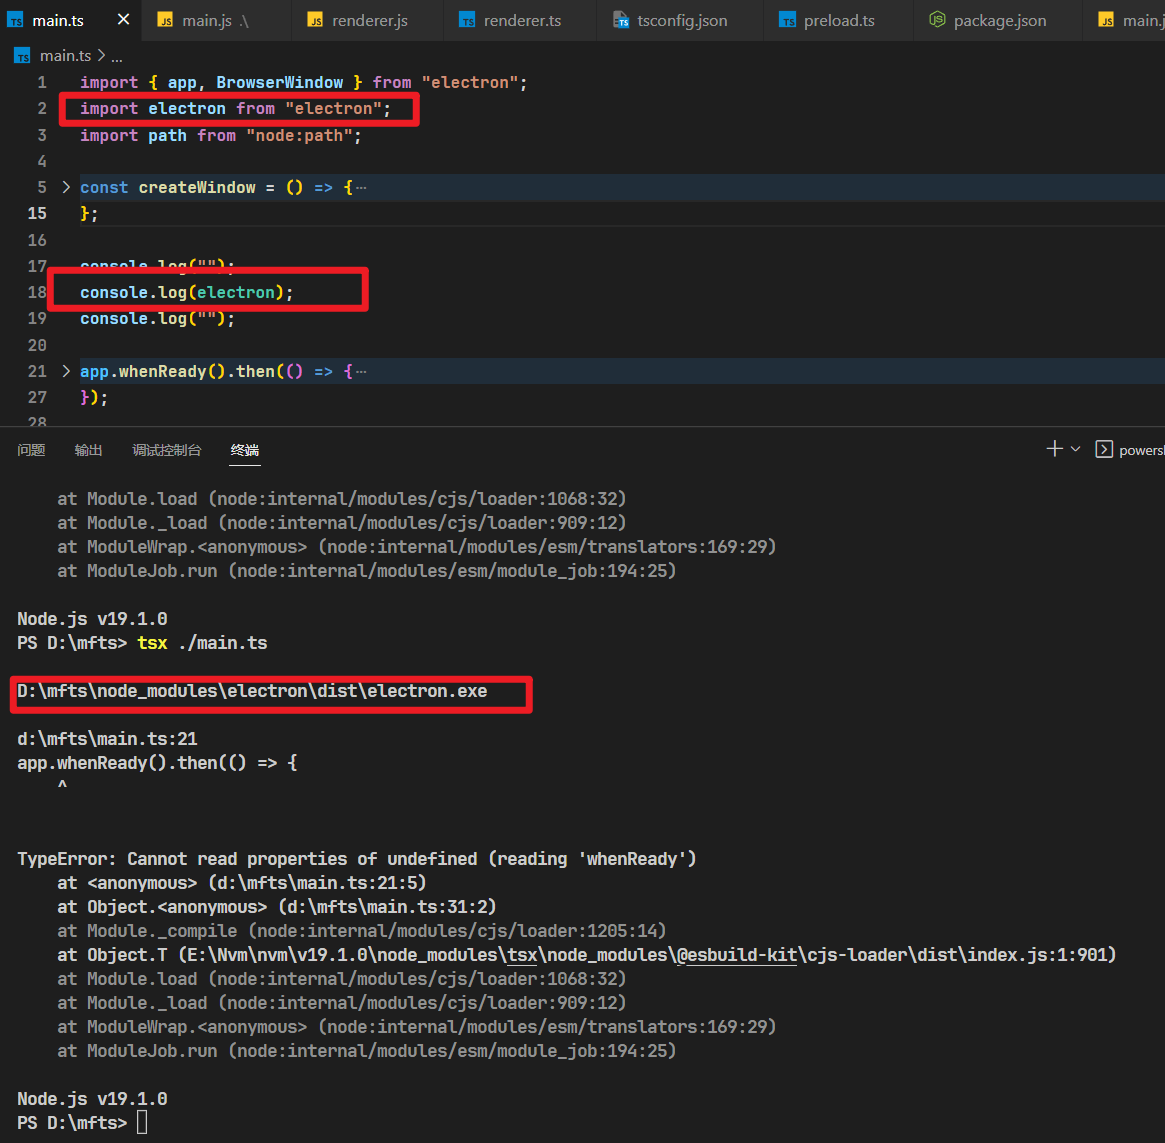This screenshot has width=1165, height=1143.
Task: Click the breadcrumb ellipsis after main.ts
Action: [x=117, y=57]
